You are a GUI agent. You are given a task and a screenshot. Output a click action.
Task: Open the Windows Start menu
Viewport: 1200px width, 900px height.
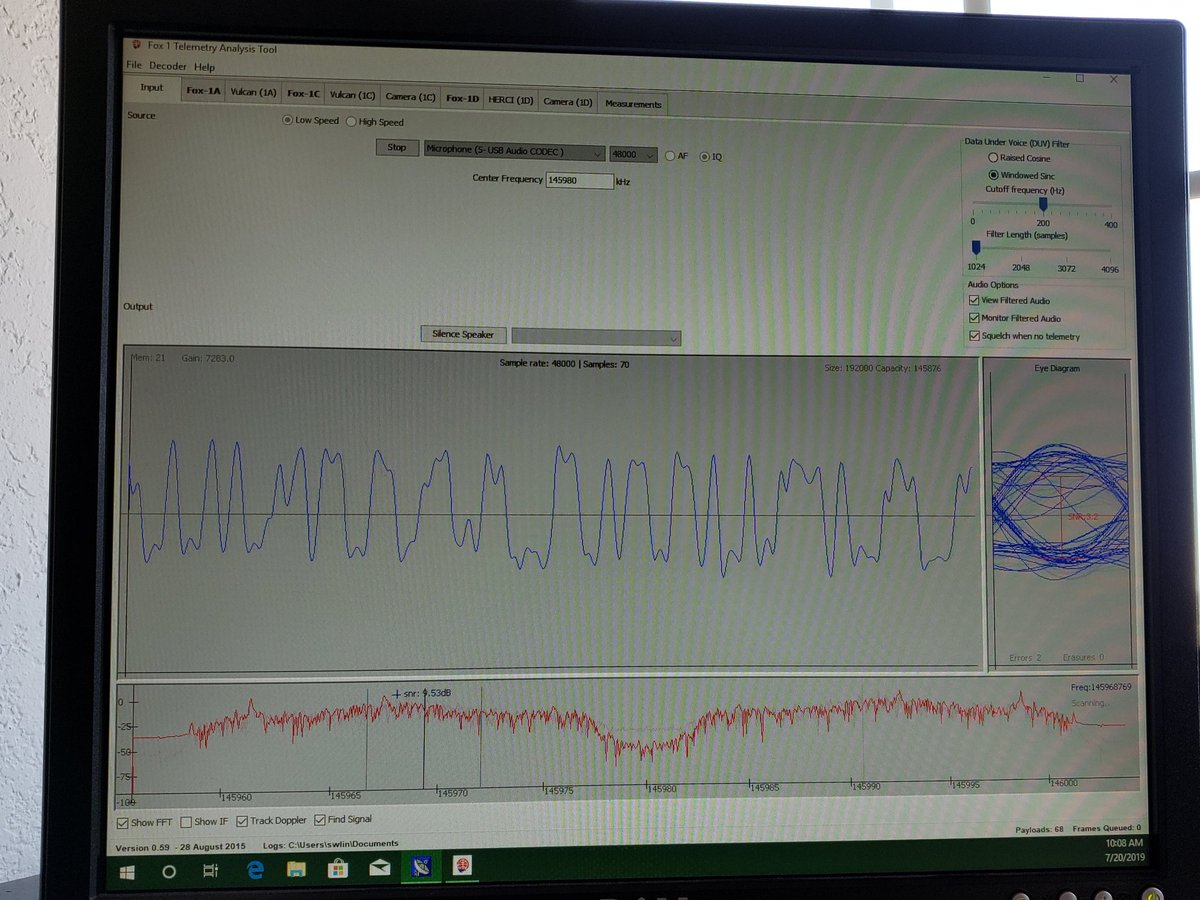click(128, 872)
